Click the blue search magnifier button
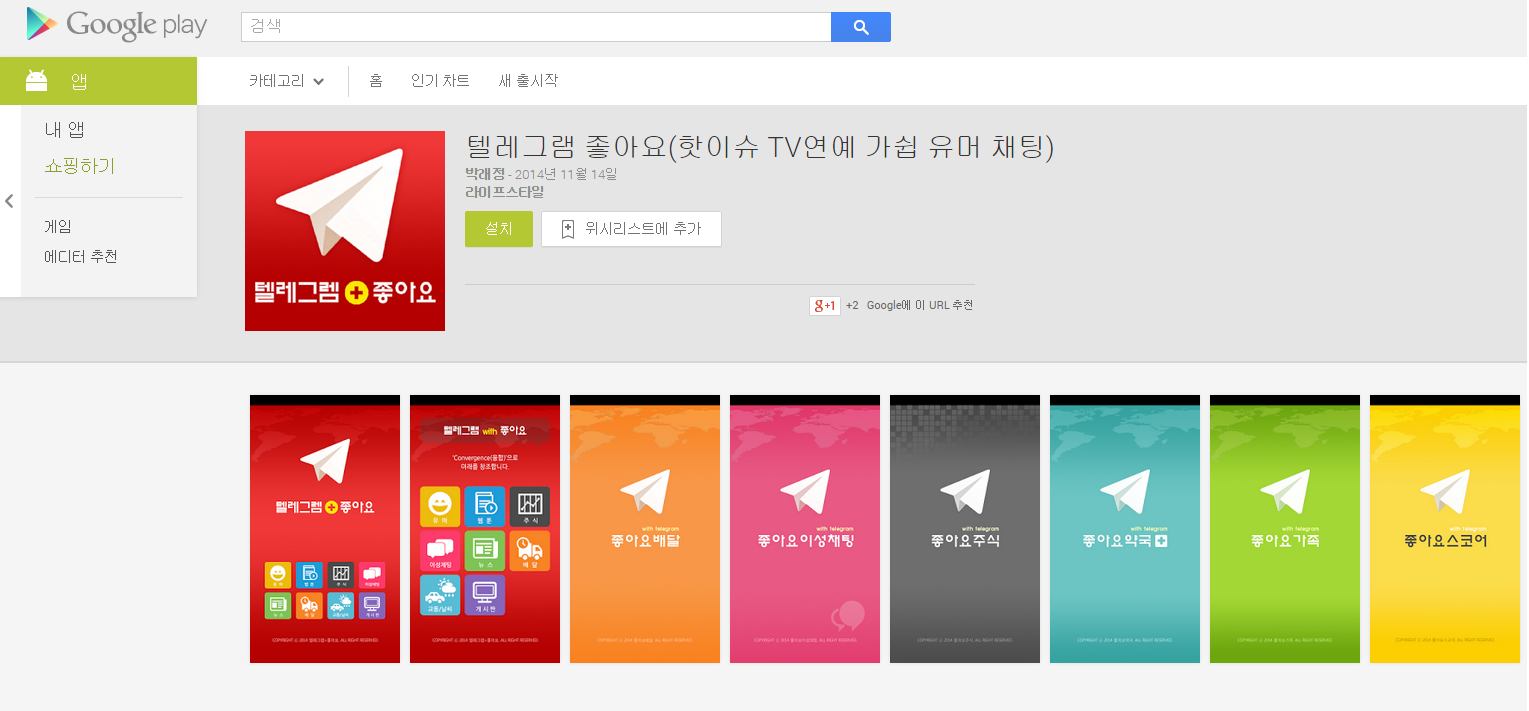The image size is (1529, 711). (861, 27)
